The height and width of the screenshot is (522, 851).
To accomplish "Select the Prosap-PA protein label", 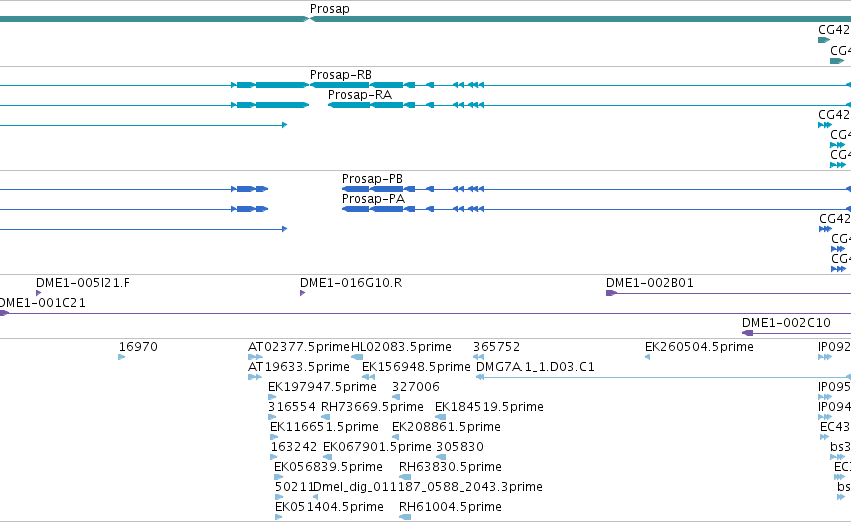I will [x=373, y=199].
